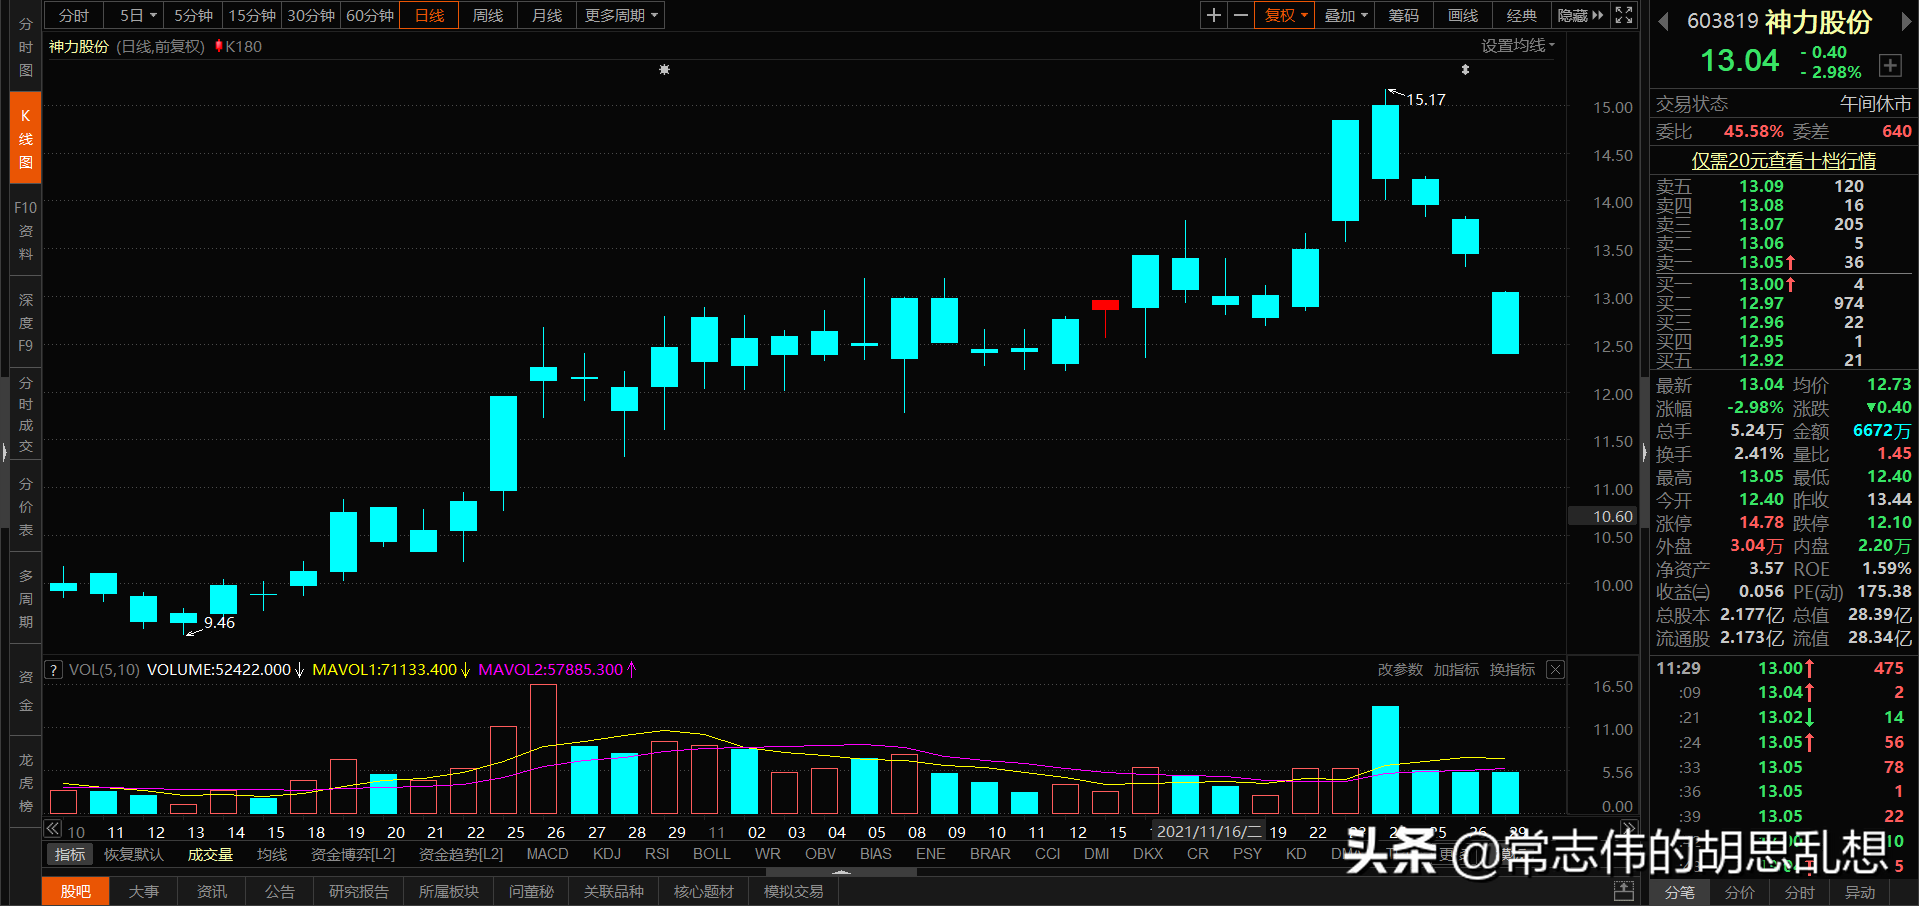This screenshot has width=1919, height=906.
Task: Select the MACD indicator
Action: pos(547,854)
